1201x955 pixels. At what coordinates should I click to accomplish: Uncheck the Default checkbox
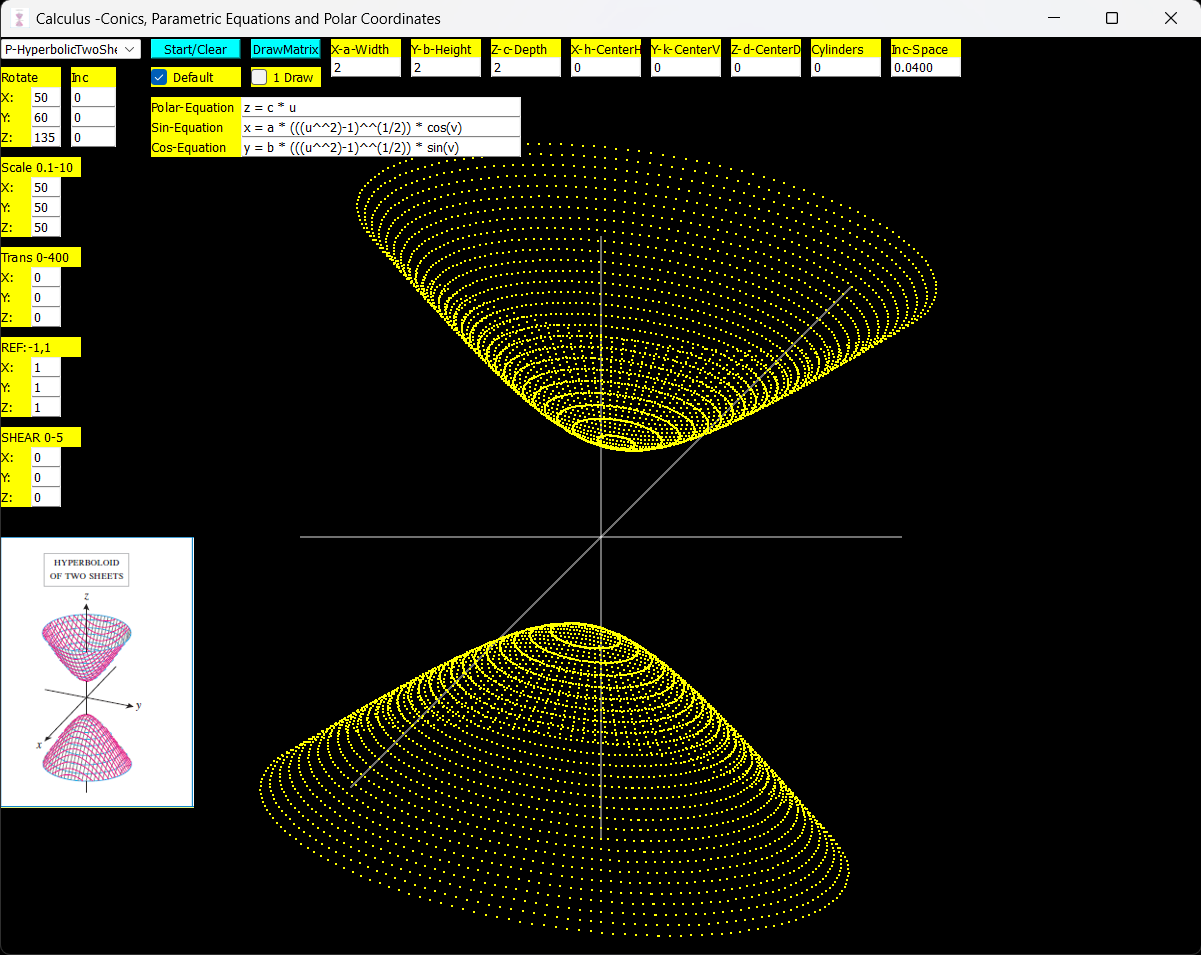coord(160,77)
